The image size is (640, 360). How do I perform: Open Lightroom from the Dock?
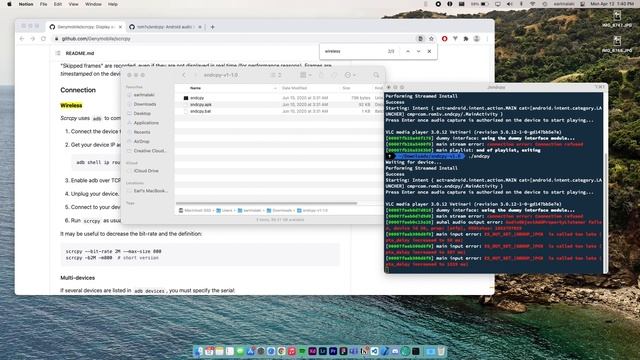323,351
